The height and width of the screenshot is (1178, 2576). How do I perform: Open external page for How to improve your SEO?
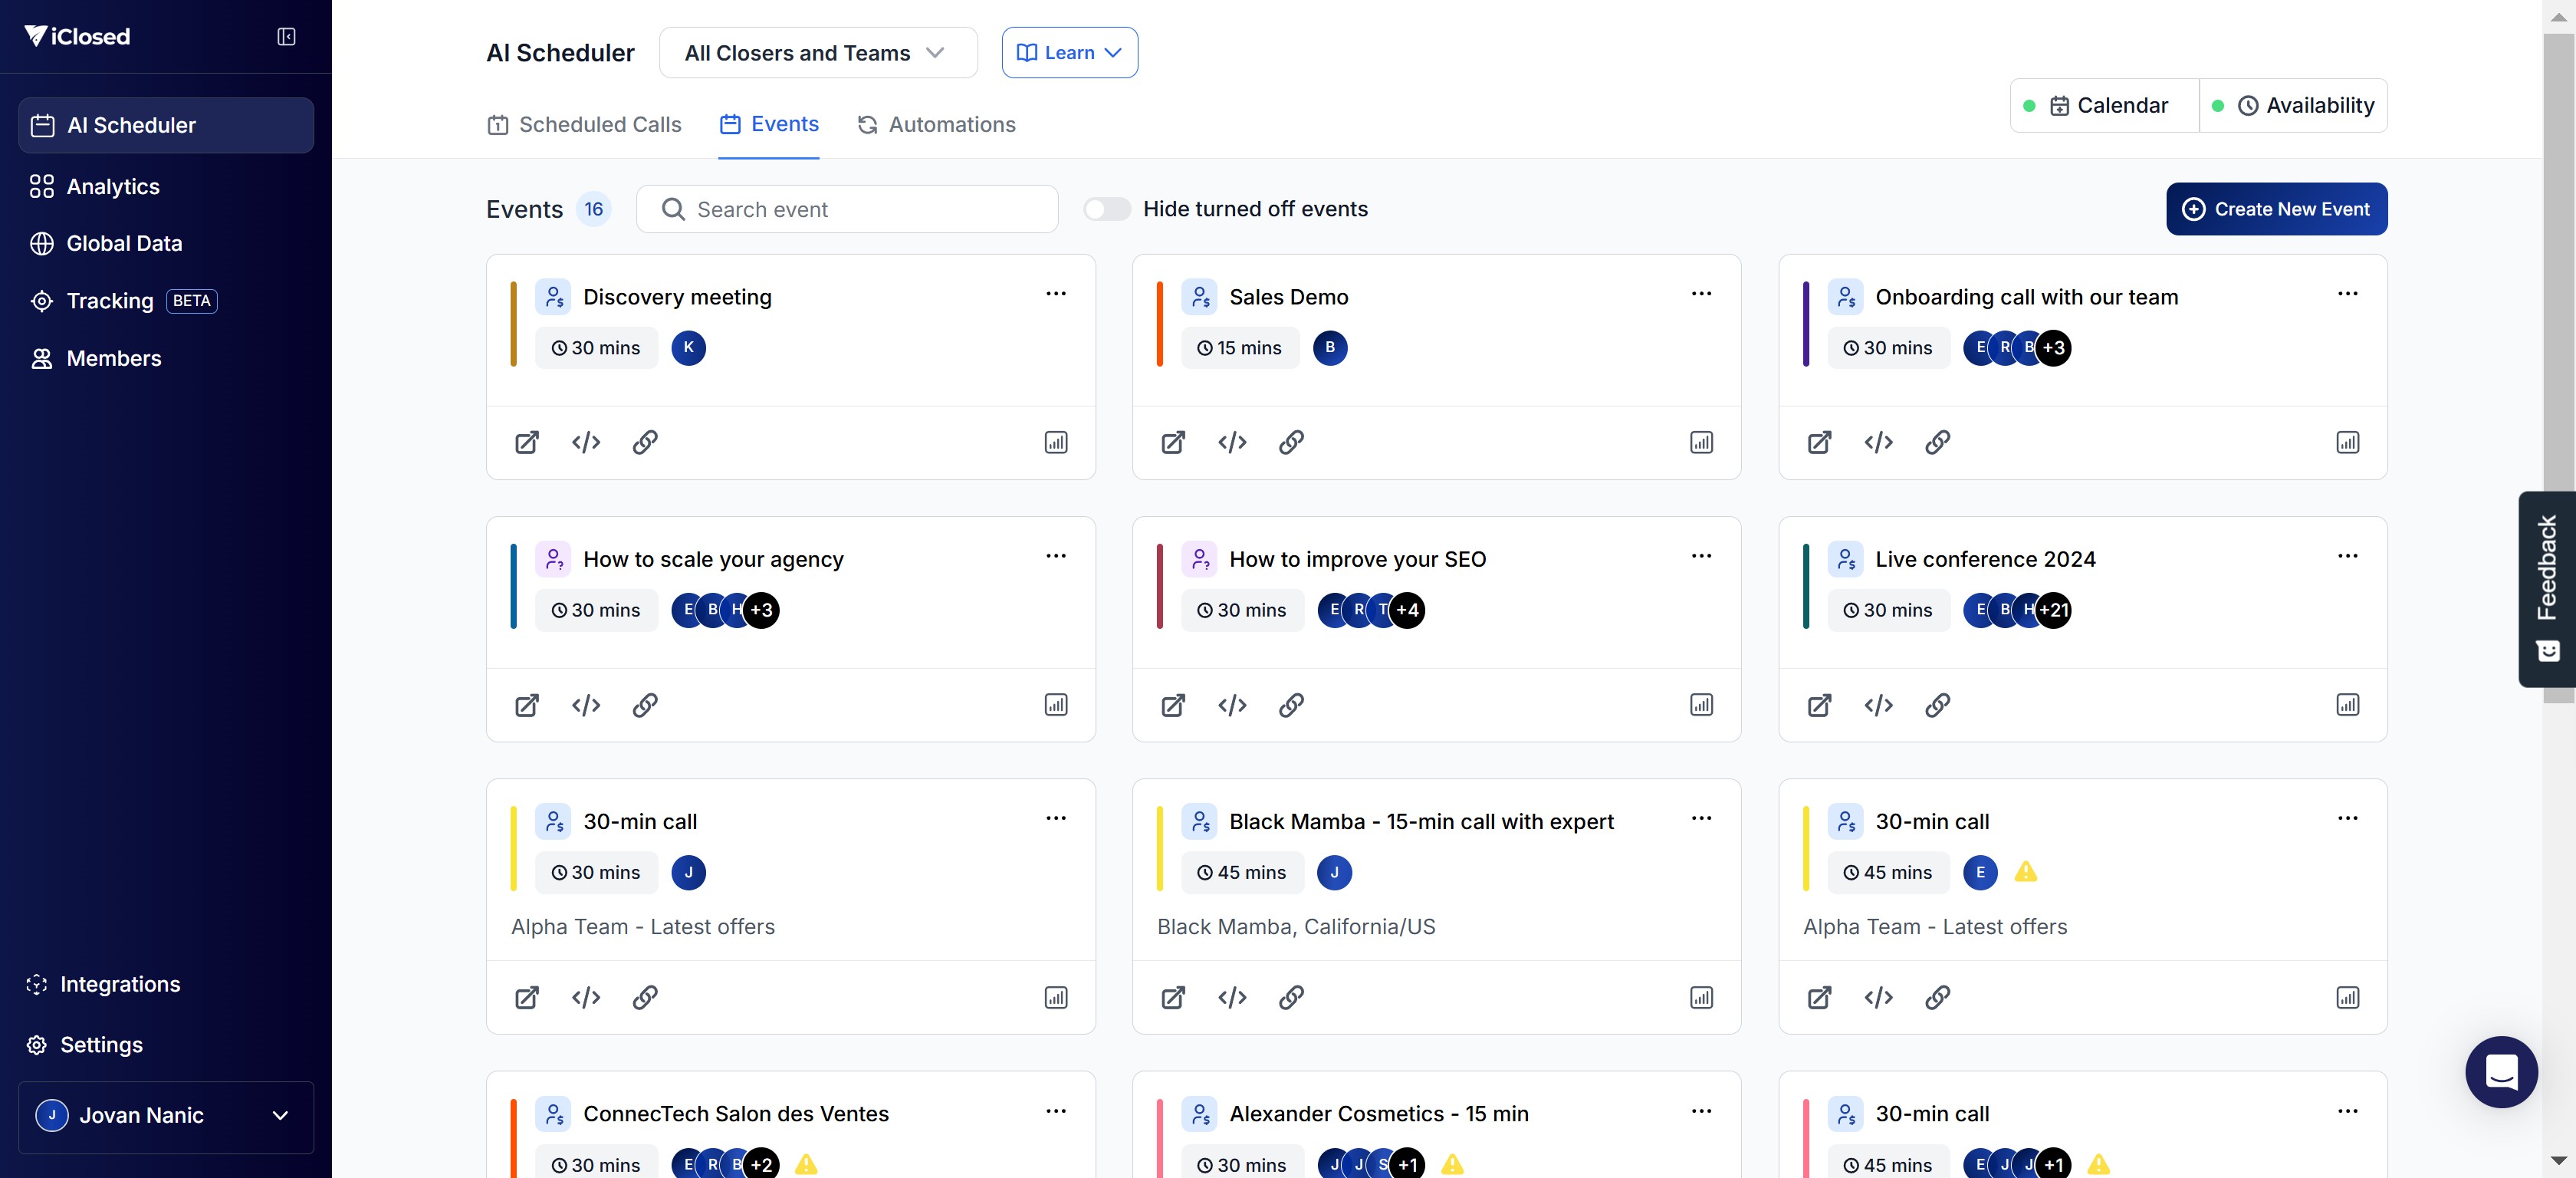(1173, 705)
